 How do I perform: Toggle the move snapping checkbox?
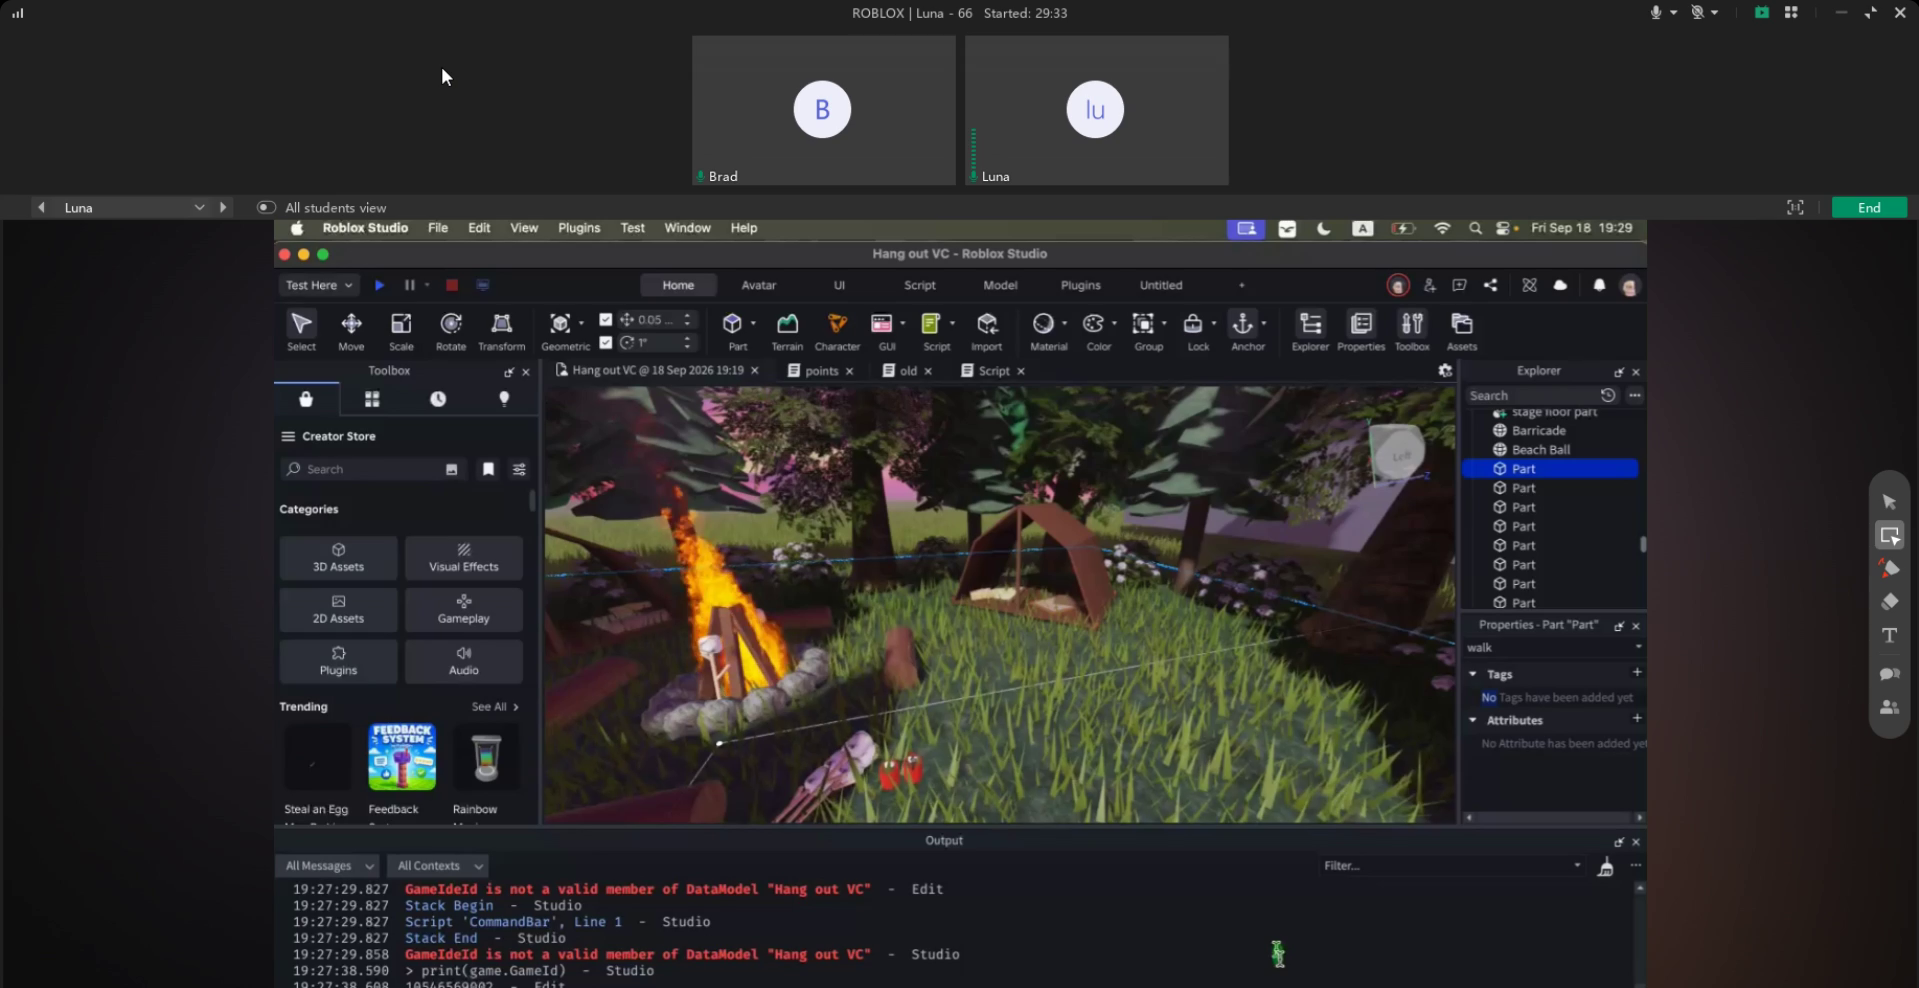tap(606, 320)
